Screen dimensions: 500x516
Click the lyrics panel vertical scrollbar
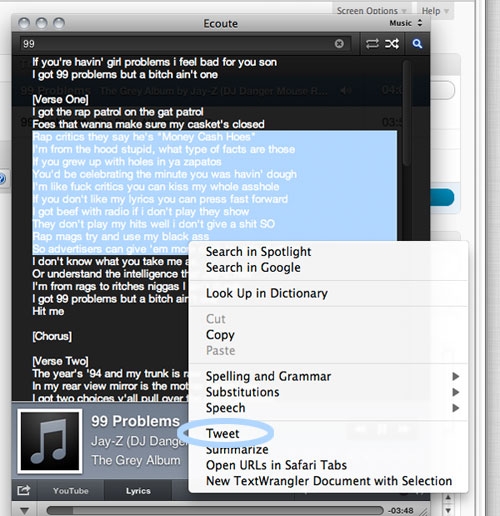[x=406, y=113]
